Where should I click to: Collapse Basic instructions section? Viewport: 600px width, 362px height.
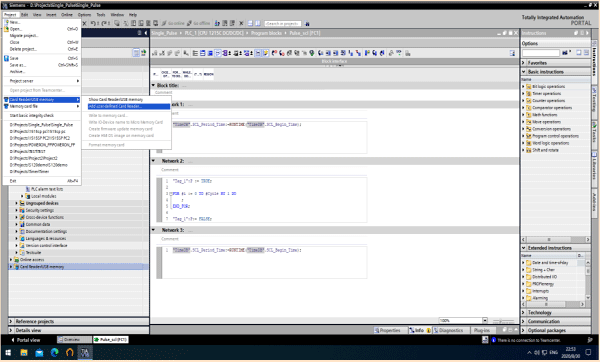coord(523,72)
